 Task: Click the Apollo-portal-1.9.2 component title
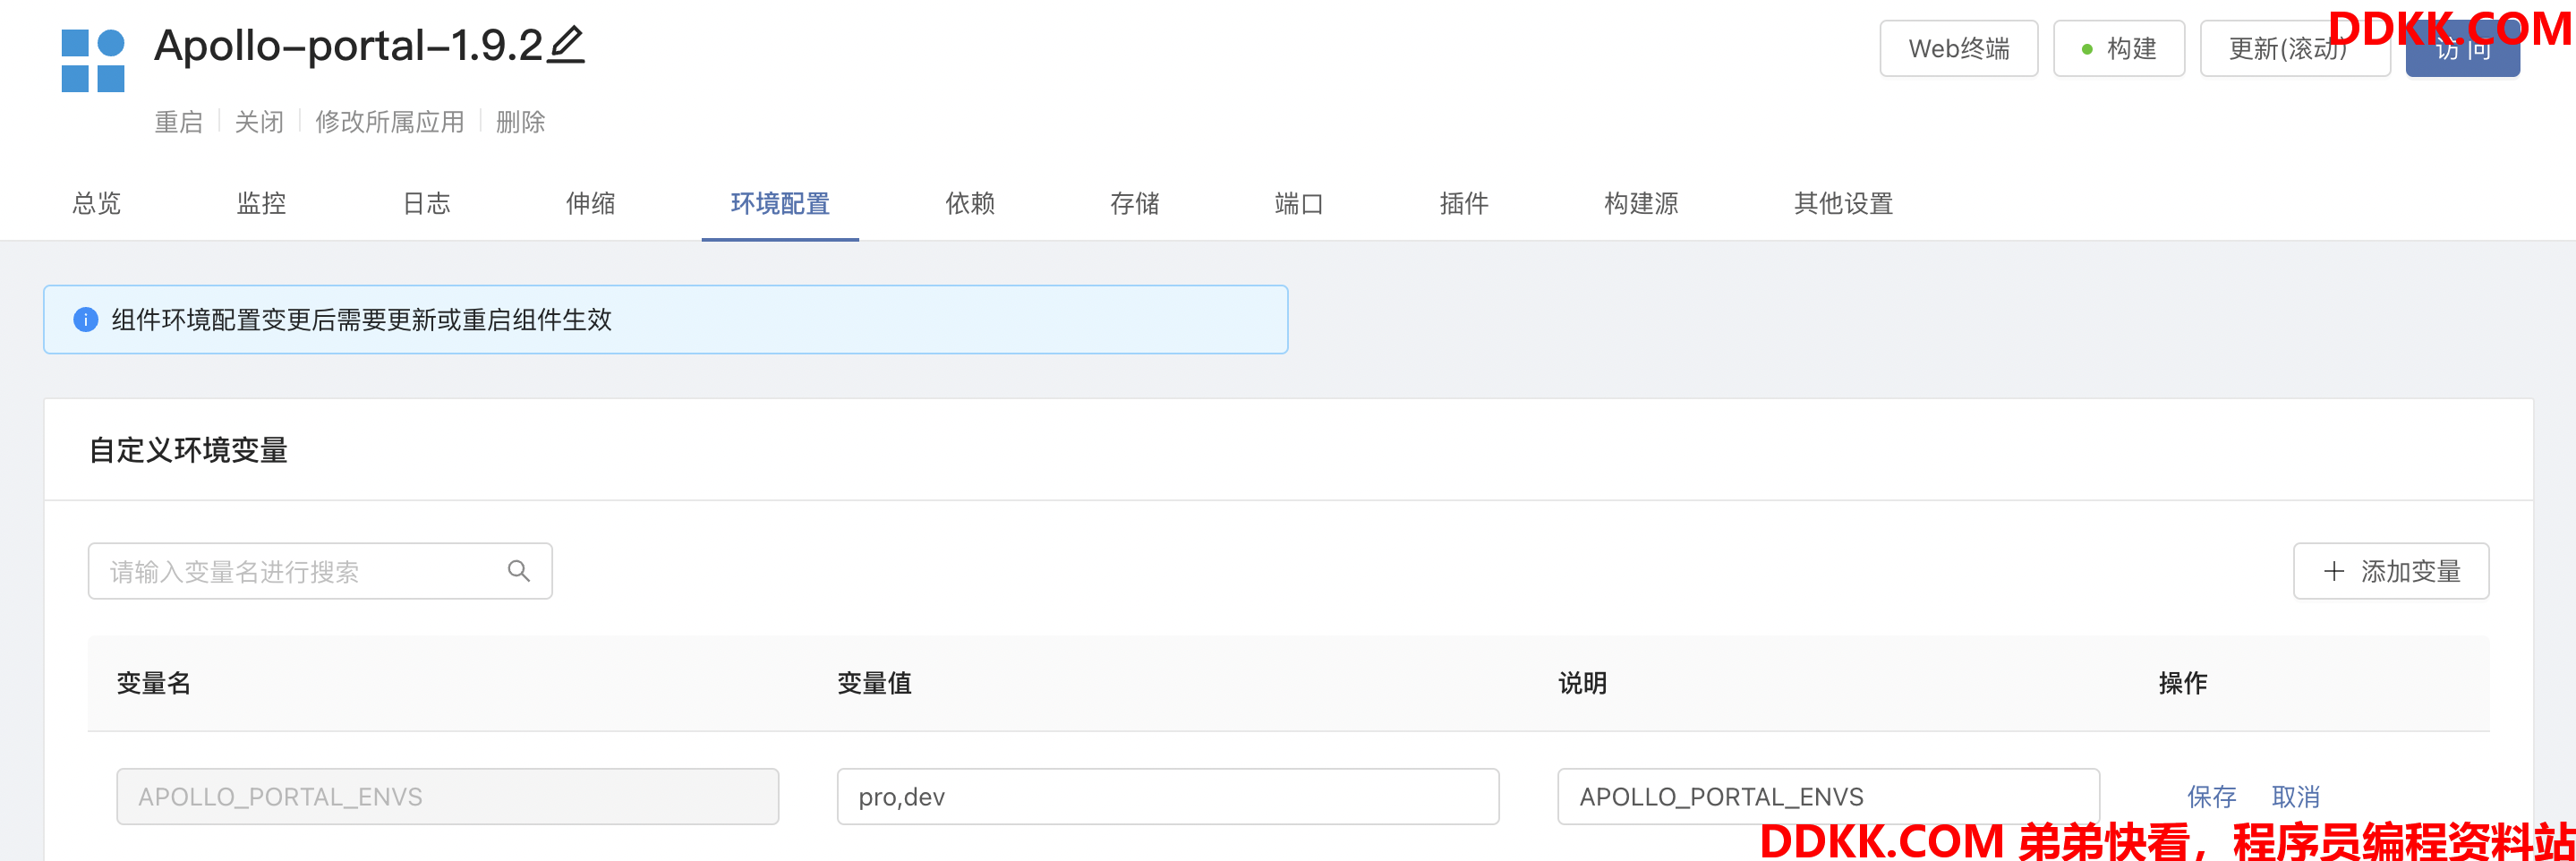[x=348, y=45]
